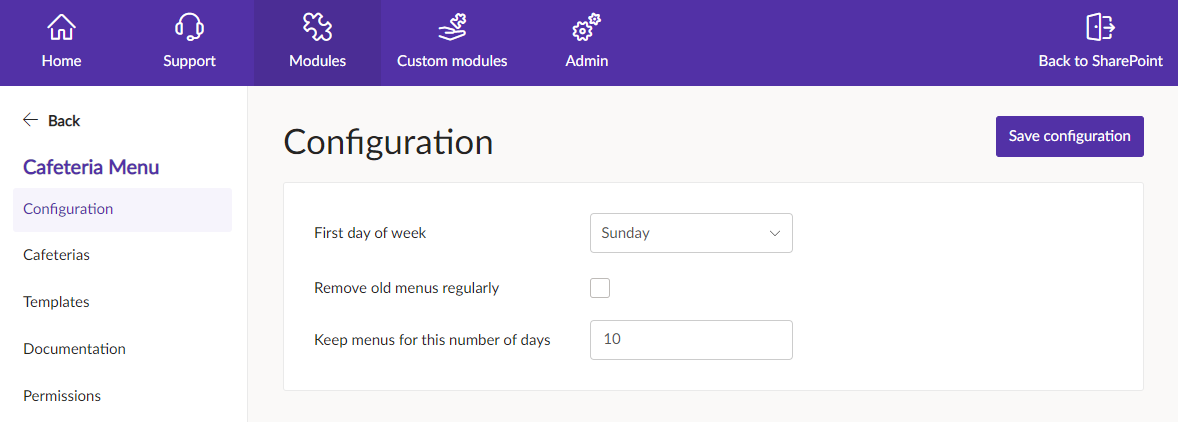
Task: Select the Configuration sidebar item
Action: [x=122, y=209]
